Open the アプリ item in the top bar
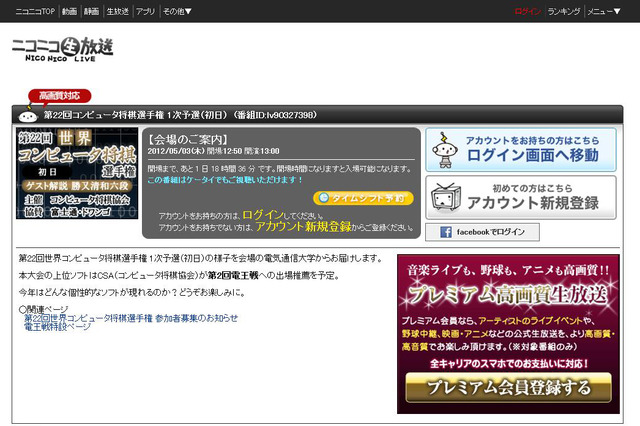 pos(145,11)
